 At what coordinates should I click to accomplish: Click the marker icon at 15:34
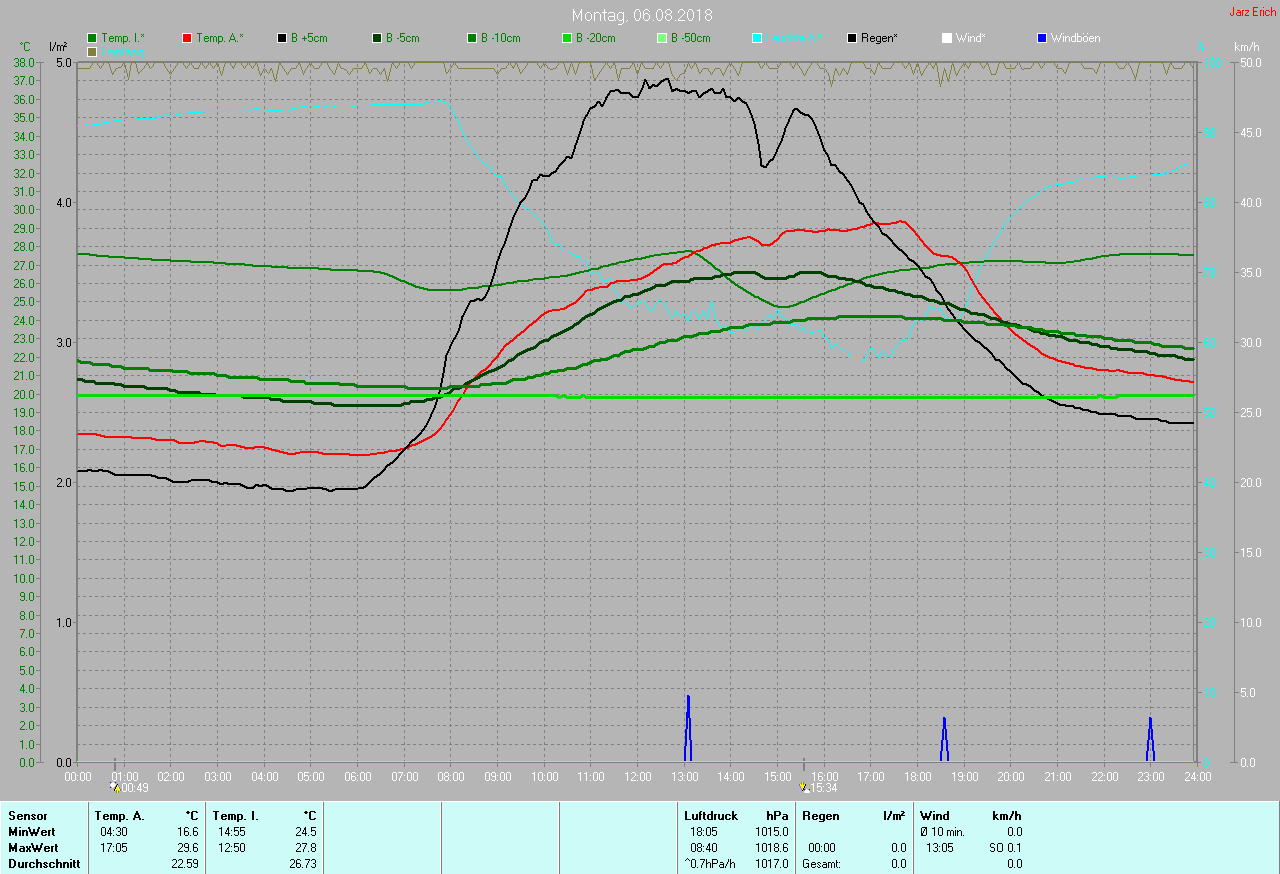click(803, 787)
